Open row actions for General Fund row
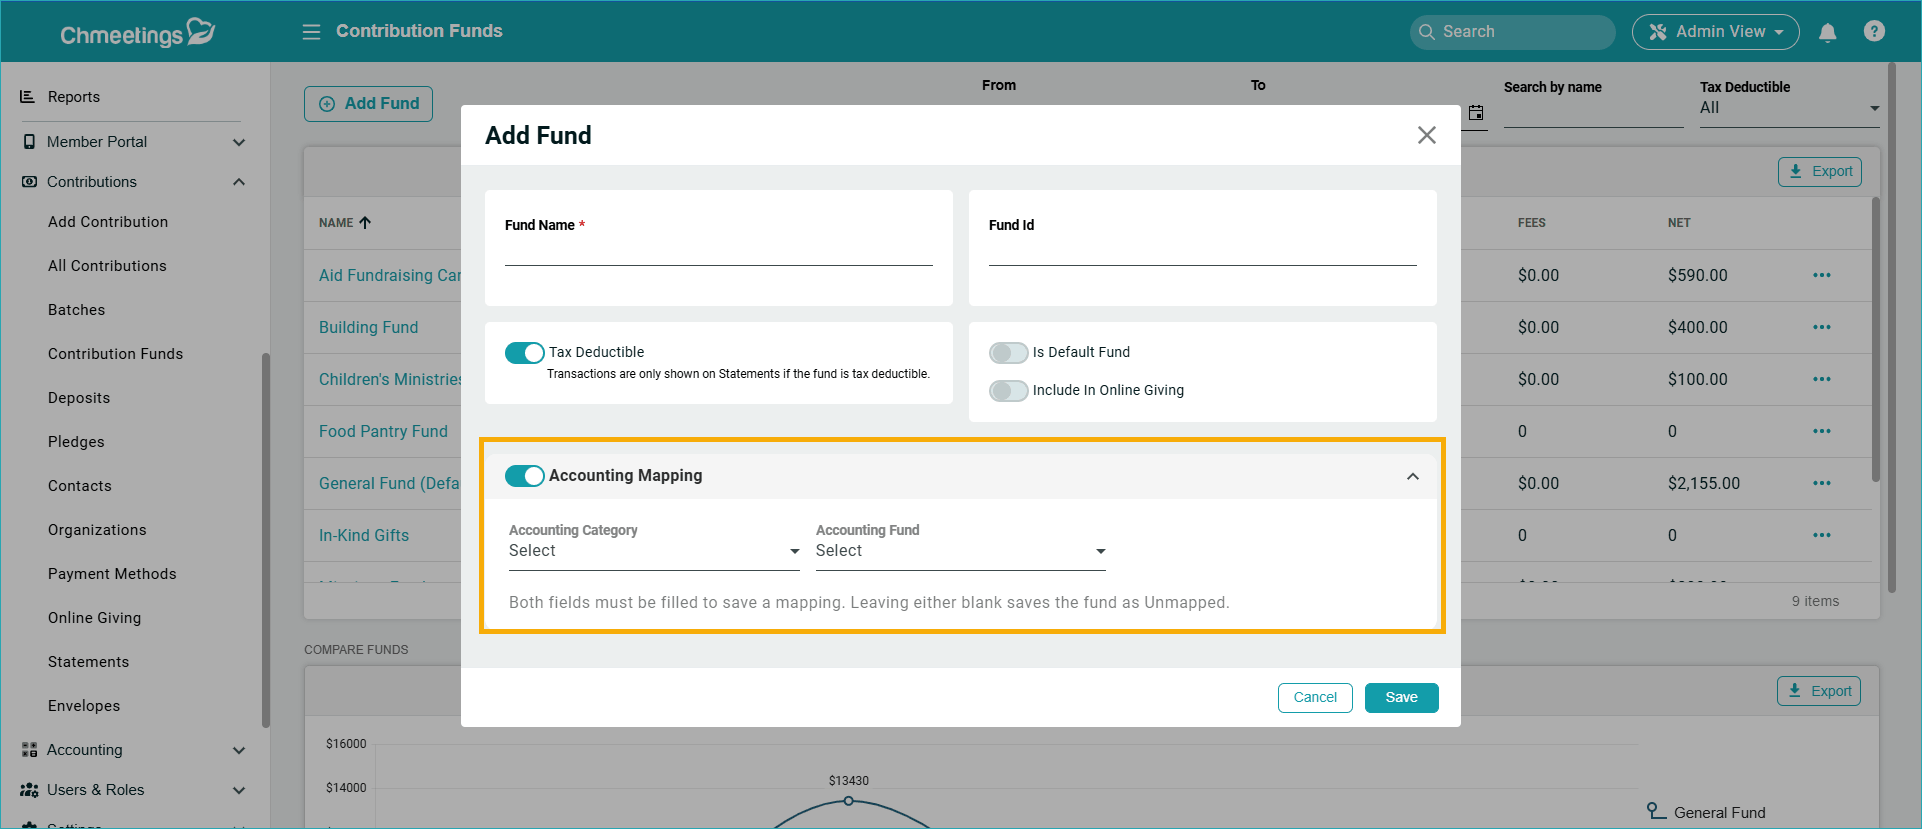The height and width of the screenshot is (829, 1922). (x=1822, y=483)
